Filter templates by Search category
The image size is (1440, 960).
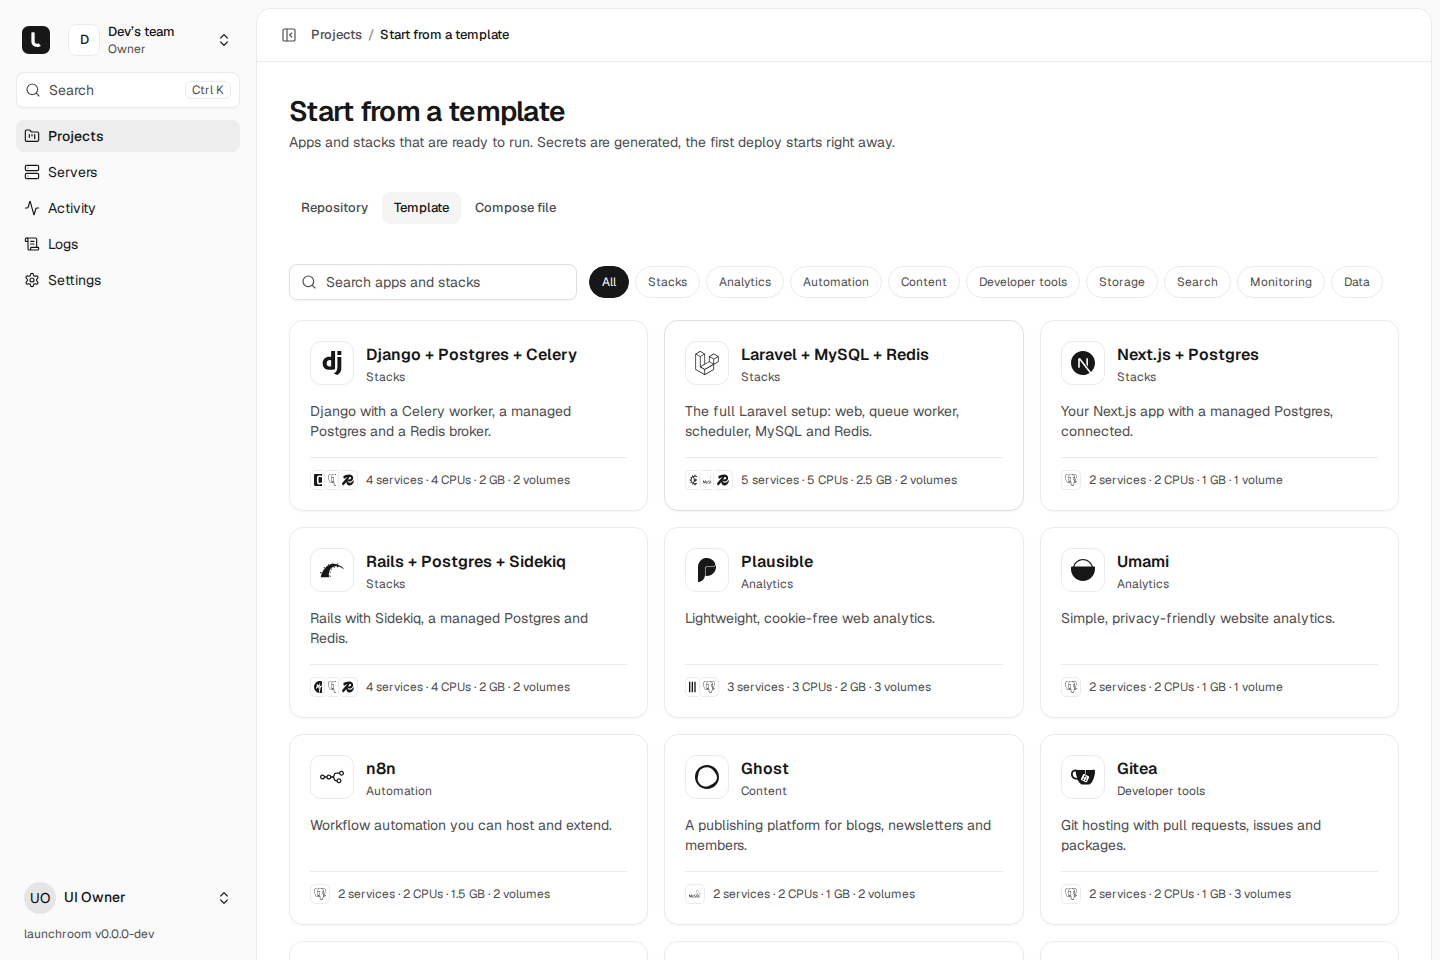1197,282
